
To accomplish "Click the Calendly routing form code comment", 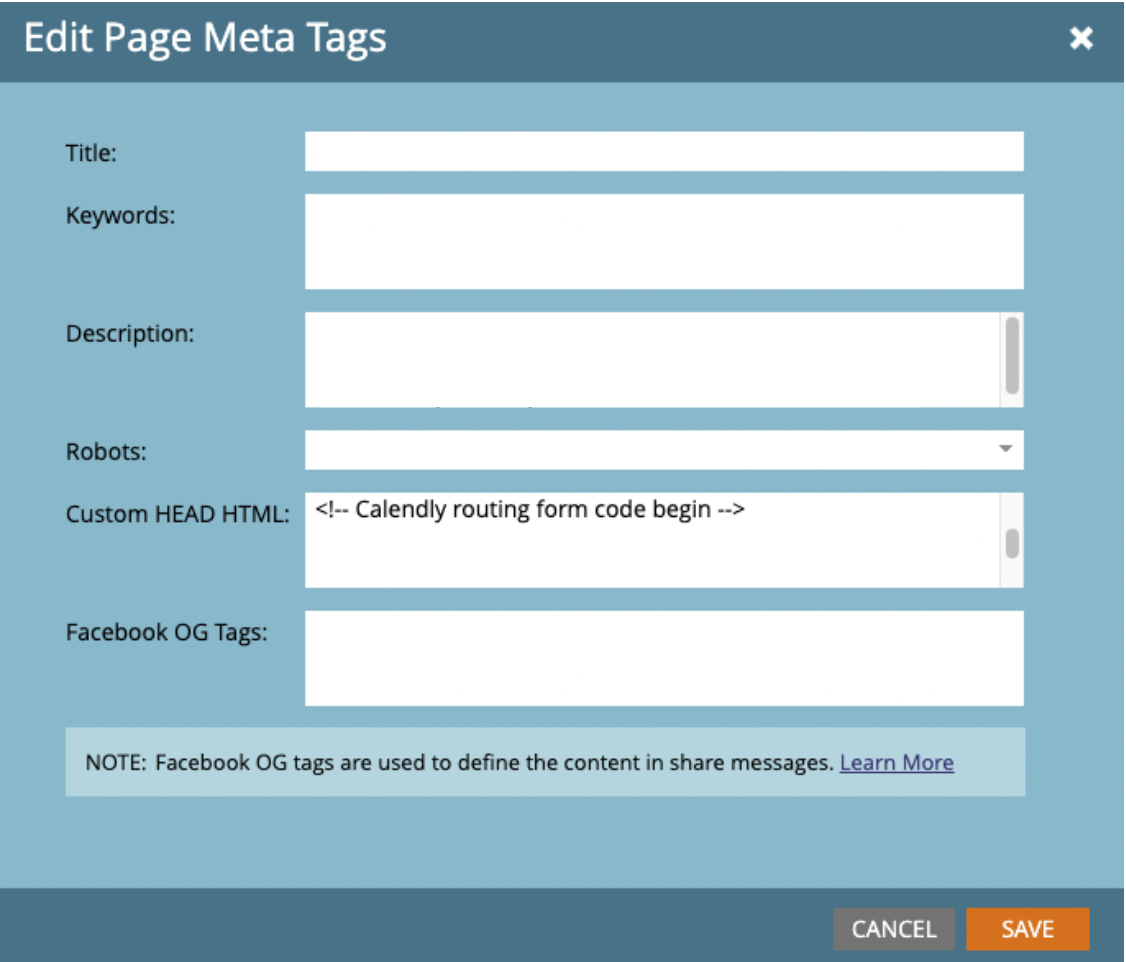I will click(x=530, y=510).
